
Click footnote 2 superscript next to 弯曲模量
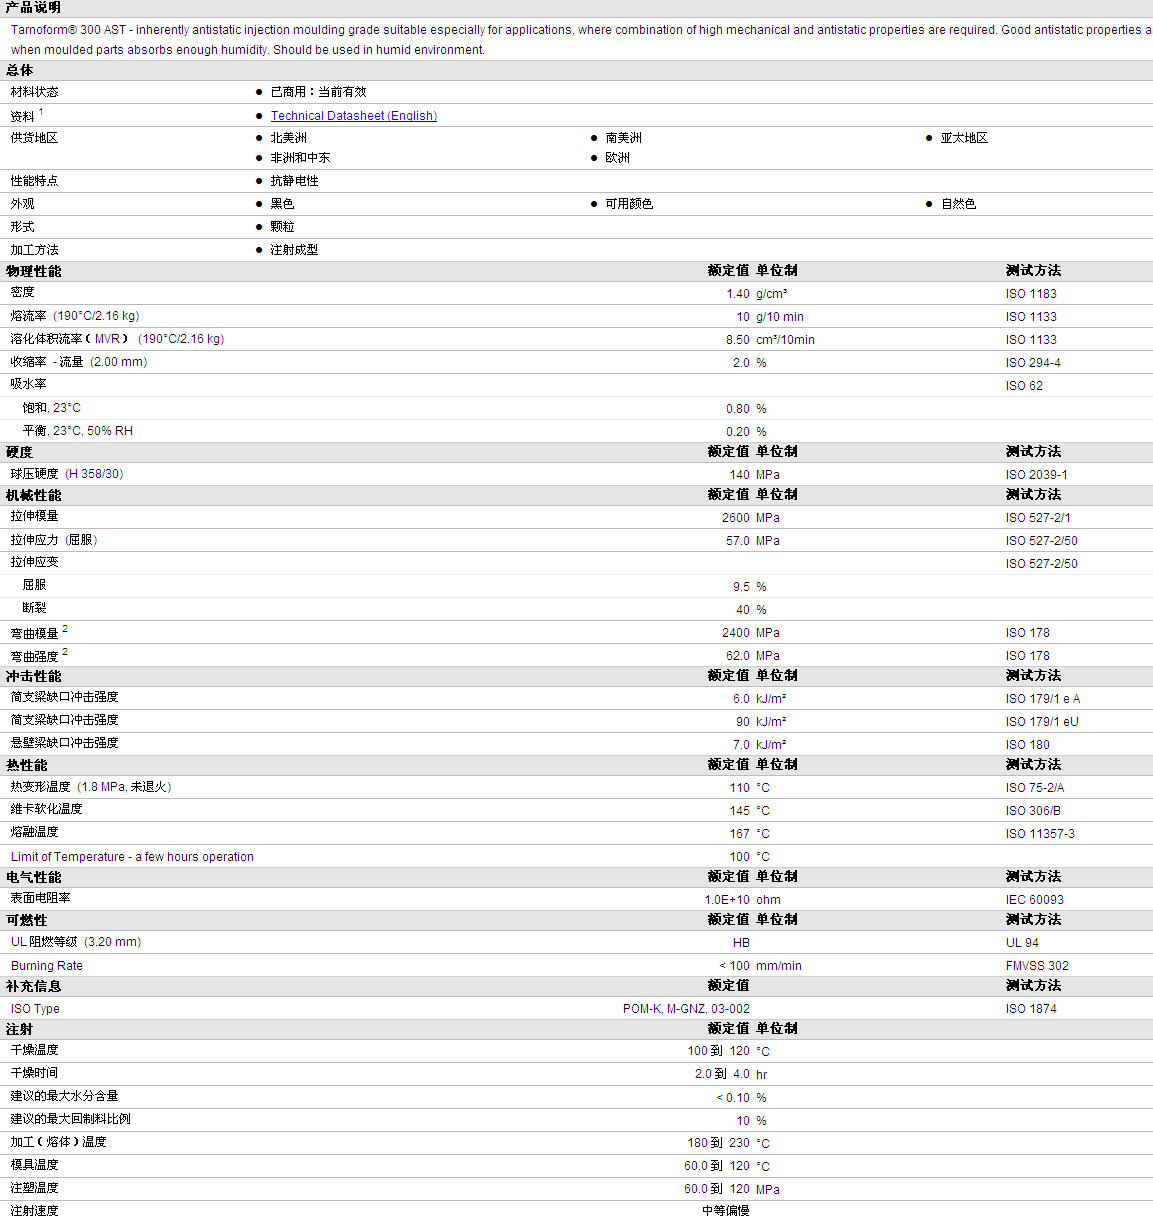point(65,629)
